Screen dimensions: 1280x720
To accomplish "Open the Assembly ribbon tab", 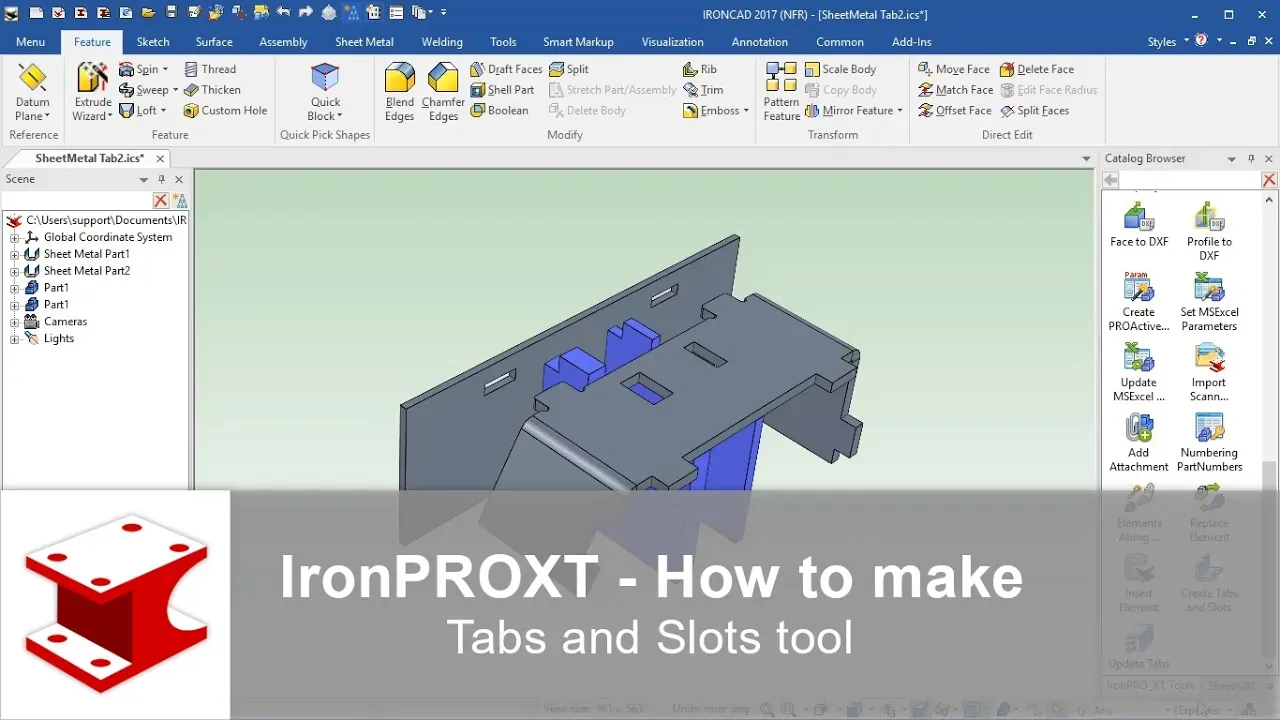I will [x=283, y=42].
